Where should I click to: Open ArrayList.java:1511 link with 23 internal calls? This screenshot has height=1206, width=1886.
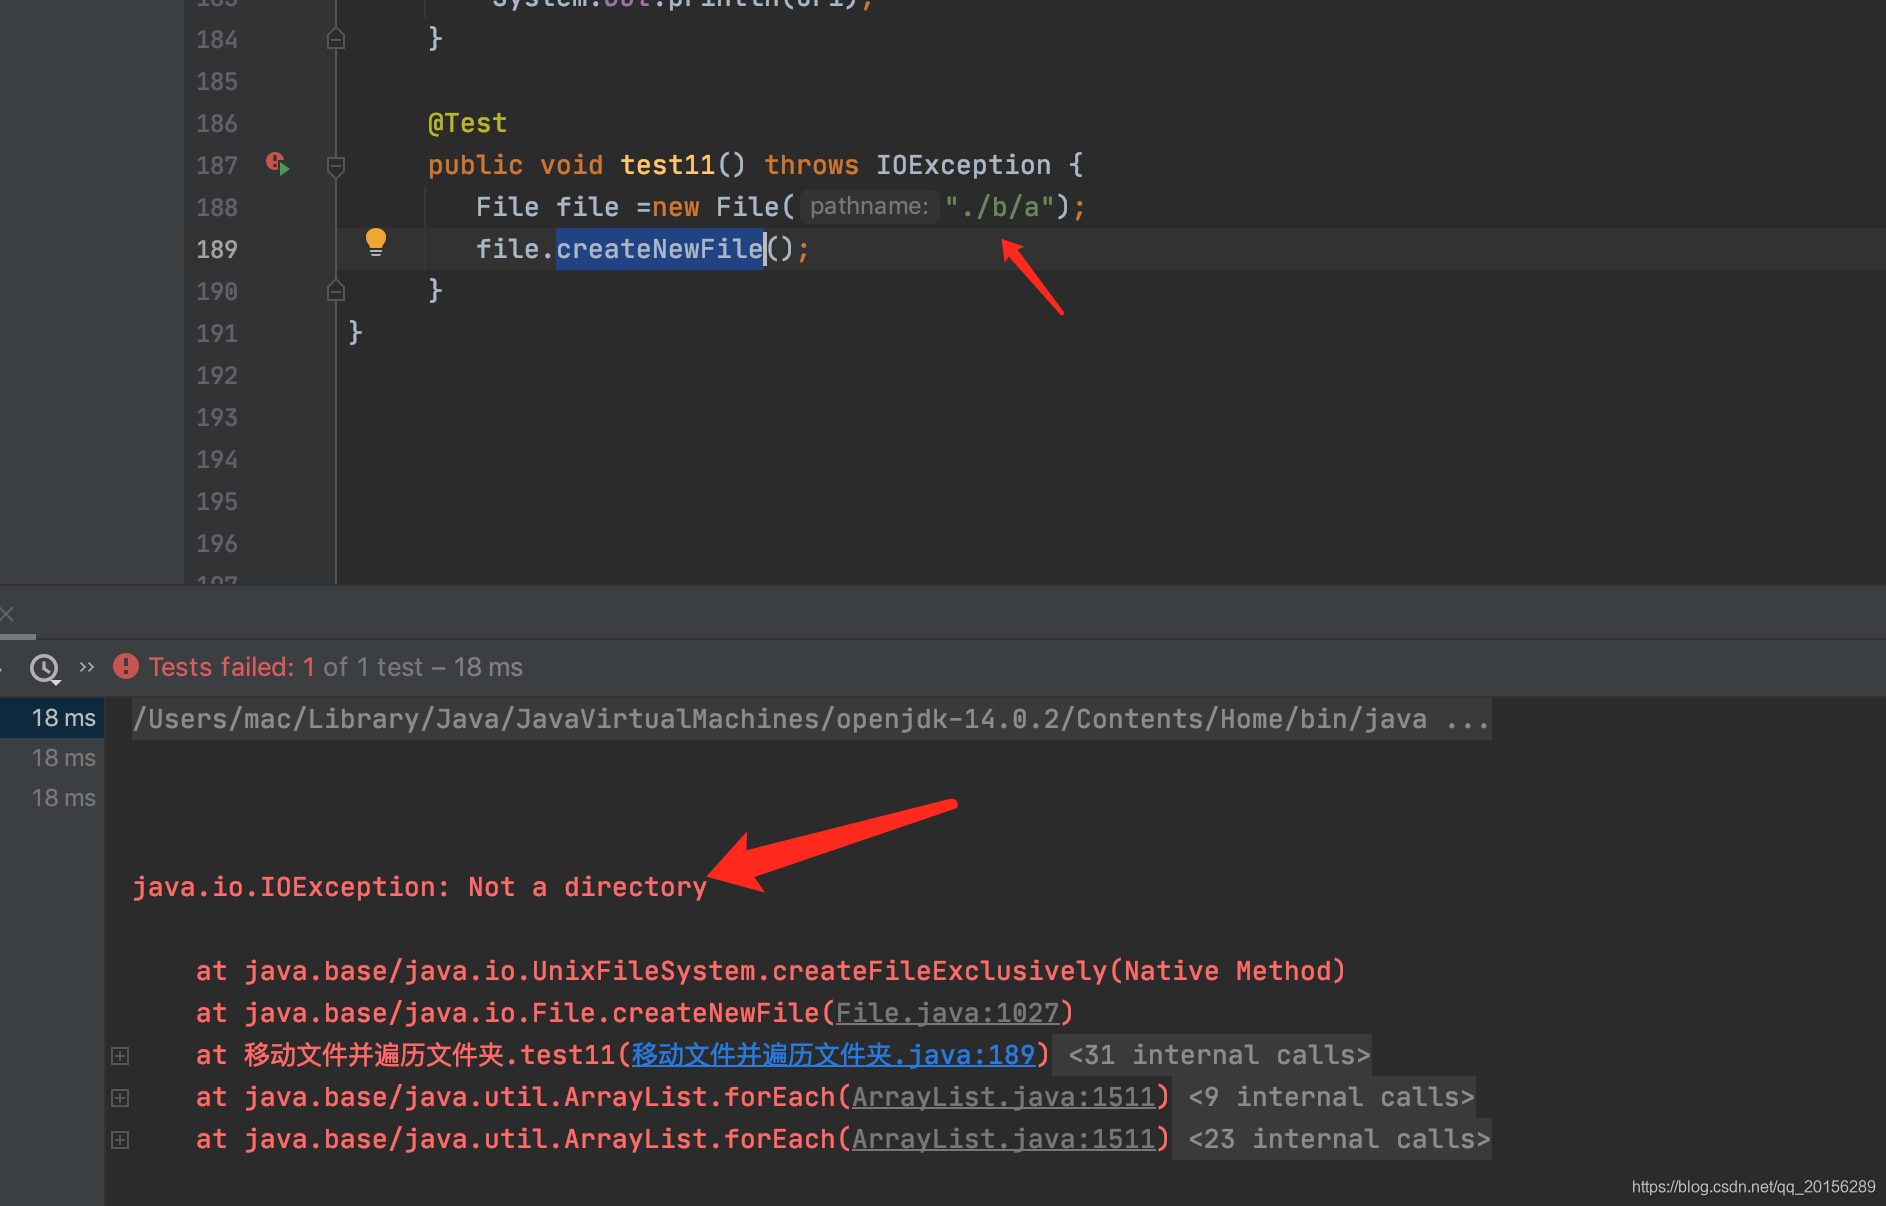[1003, 1139]
